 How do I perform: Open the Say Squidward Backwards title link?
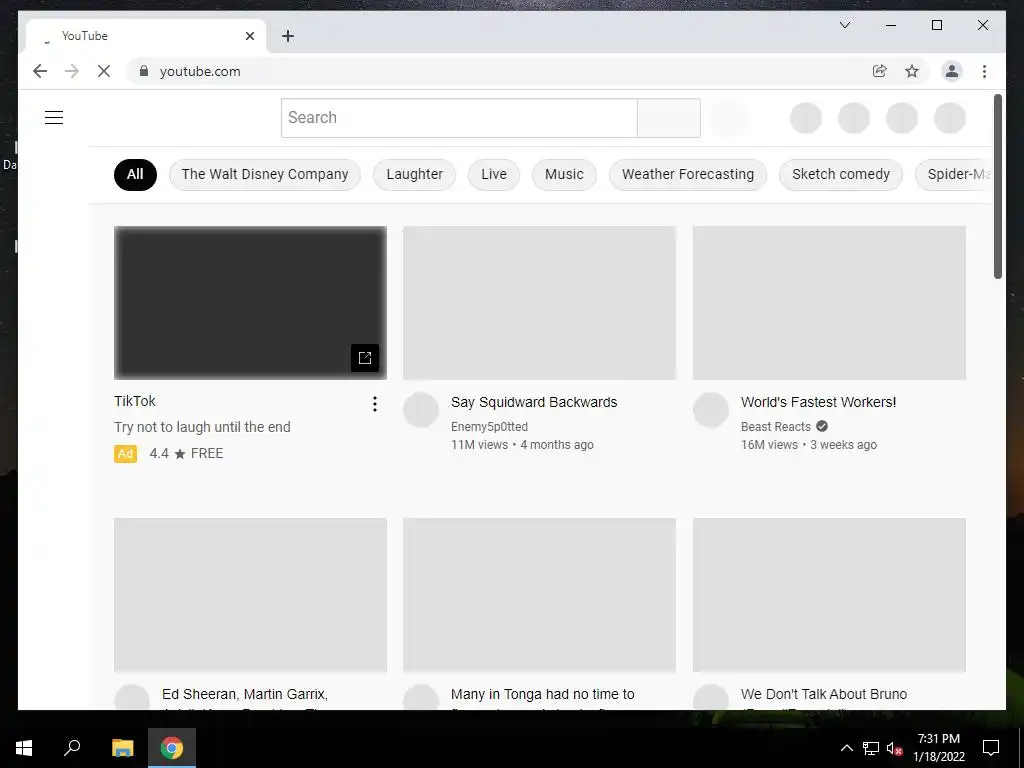tap(534, 402)
